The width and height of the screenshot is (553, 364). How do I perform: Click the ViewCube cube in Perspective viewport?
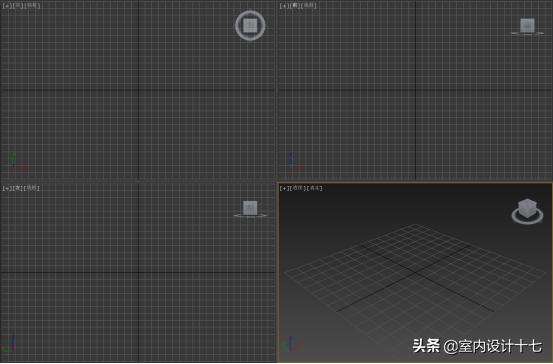(528, 208)
